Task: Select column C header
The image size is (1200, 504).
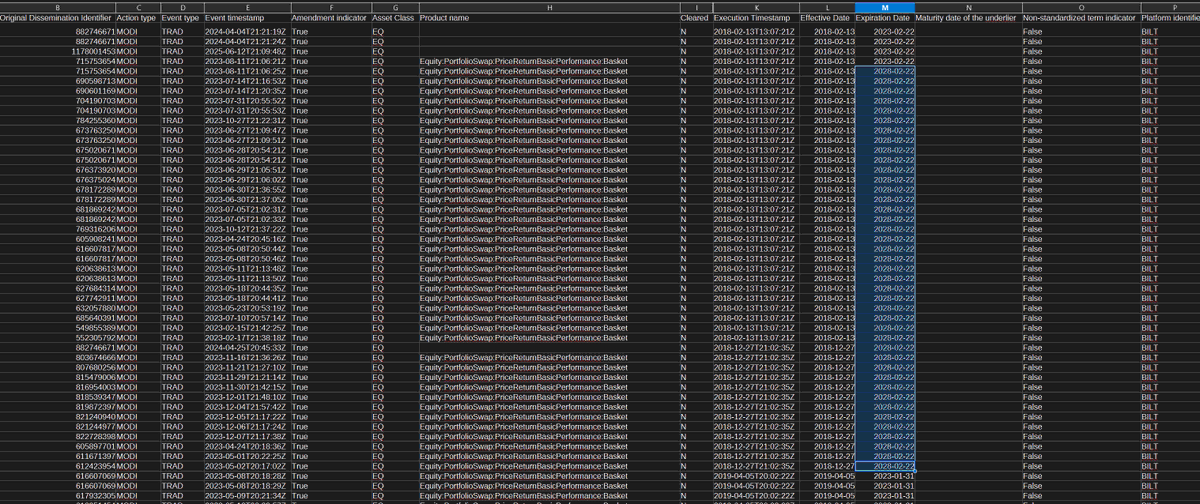Action: pos(136,7)
